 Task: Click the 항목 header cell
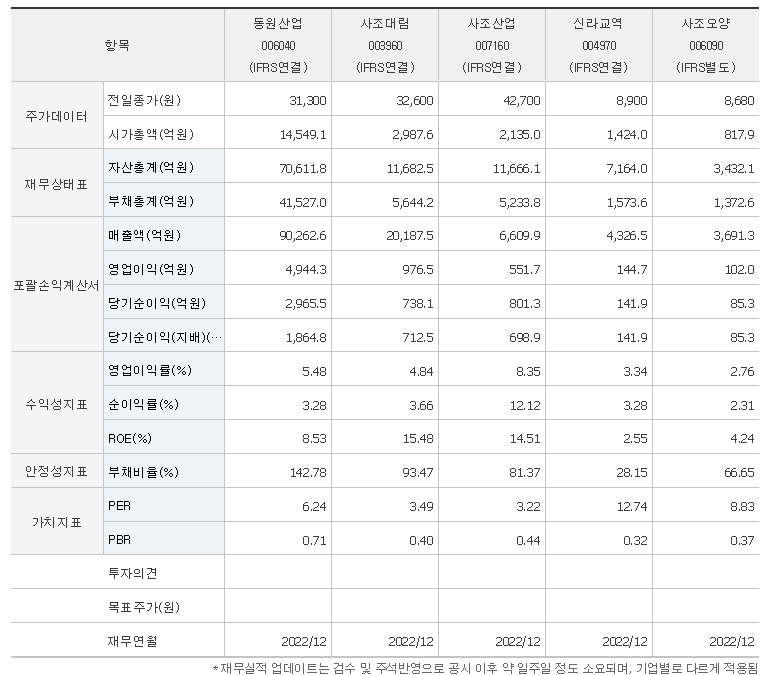pyautogui.click(x=117, y=45)
